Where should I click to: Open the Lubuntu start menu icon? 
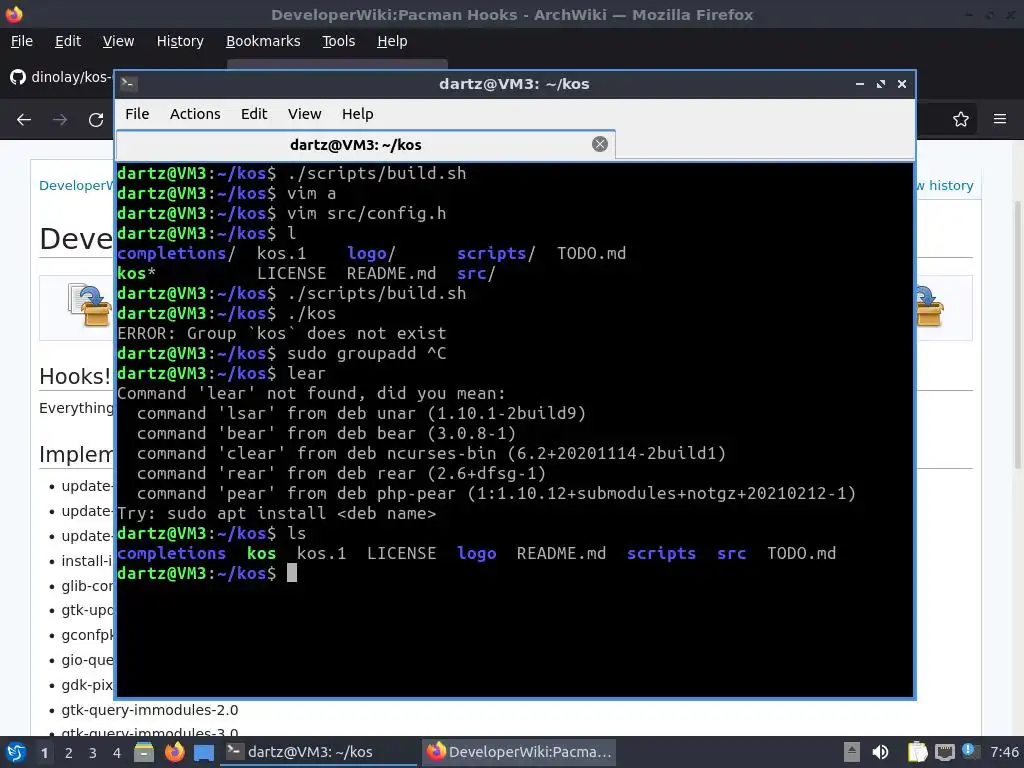[x=16, y=752]
